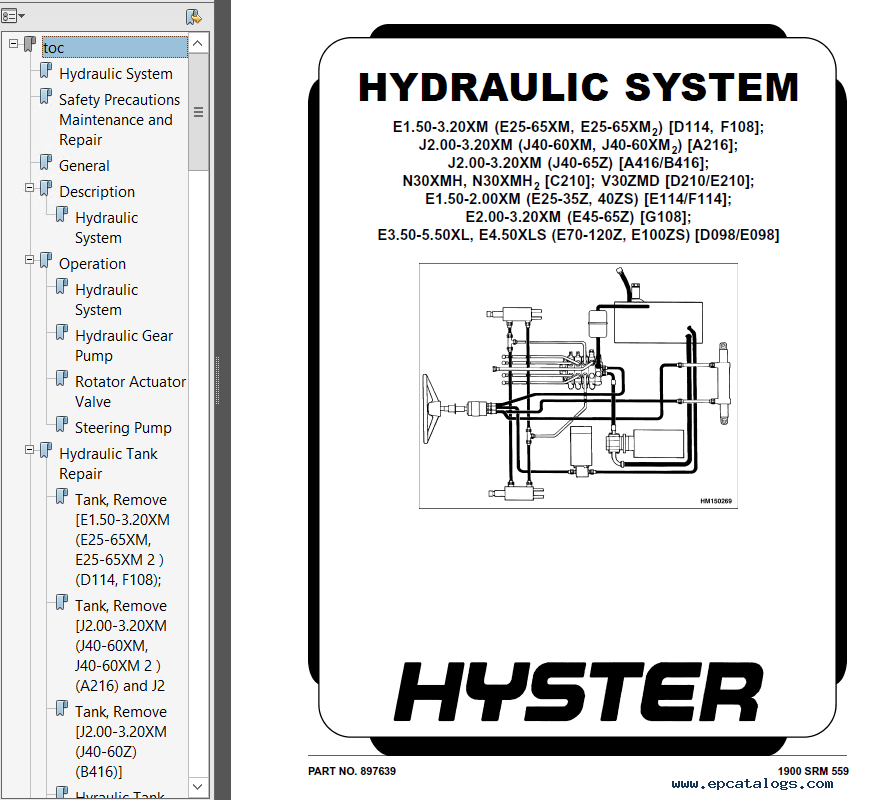Click the find current bookmark icon
This screenshot has width=884, height=800.
193,17
